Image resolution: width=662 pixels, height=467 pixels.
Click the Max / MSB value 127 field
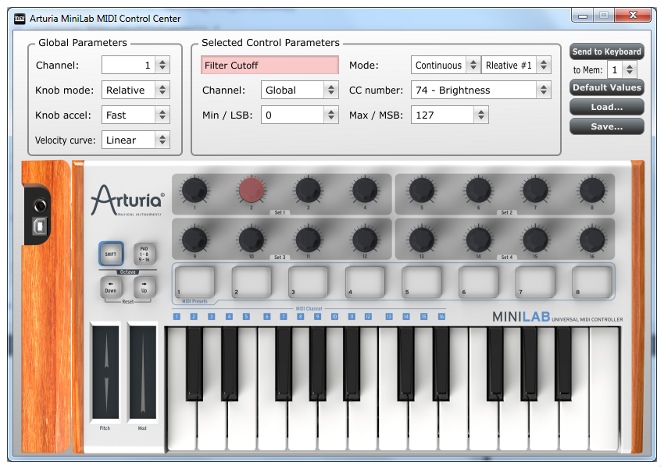coord(442,115)
